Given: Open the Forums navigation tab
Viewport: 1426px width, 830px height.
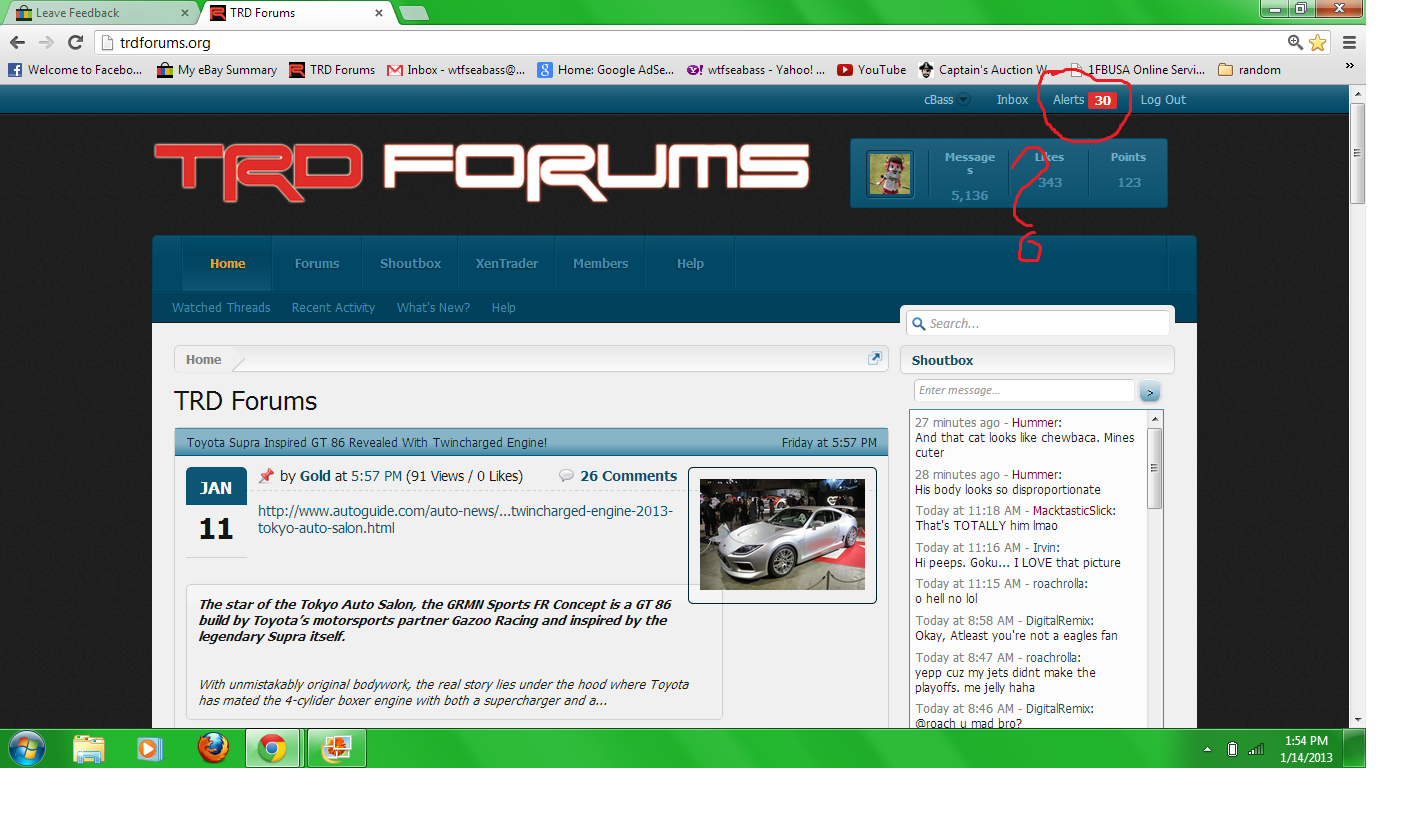Looking at the screenshot, I should 317,264.
